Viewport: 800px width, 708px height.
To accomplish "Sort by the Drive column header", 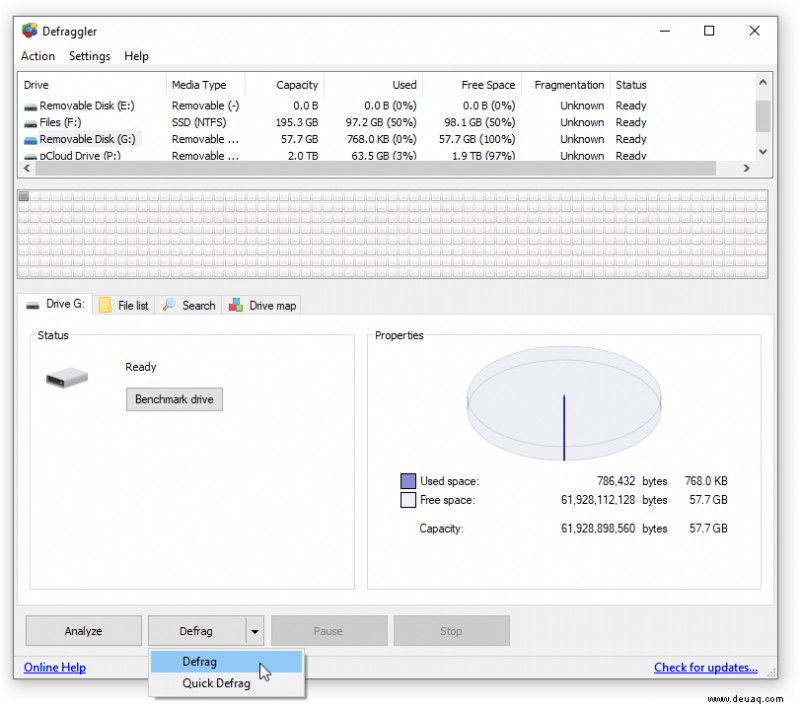I will [x=92, y=85].
